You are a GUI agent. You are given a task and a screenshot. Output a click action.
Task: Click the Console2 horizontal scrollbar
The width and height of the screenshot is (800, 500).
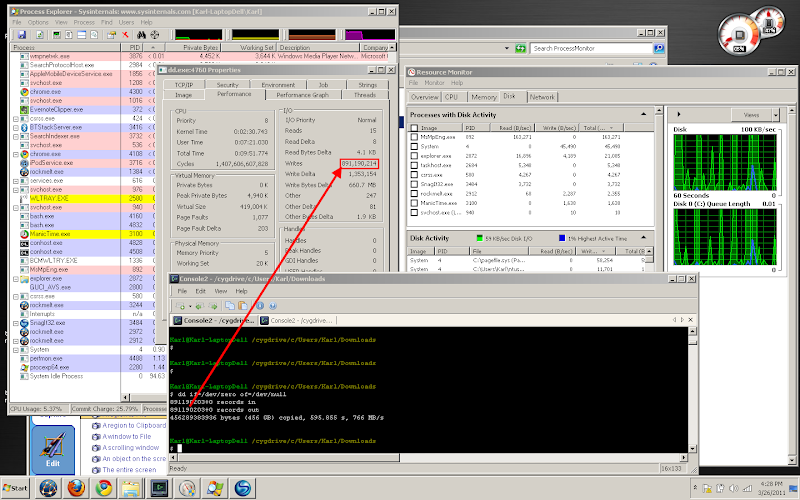click(427, 458)
